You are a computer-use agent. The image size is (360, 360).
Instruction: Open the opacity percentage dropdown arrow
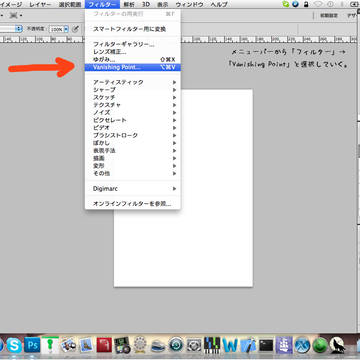click(66, 29)
